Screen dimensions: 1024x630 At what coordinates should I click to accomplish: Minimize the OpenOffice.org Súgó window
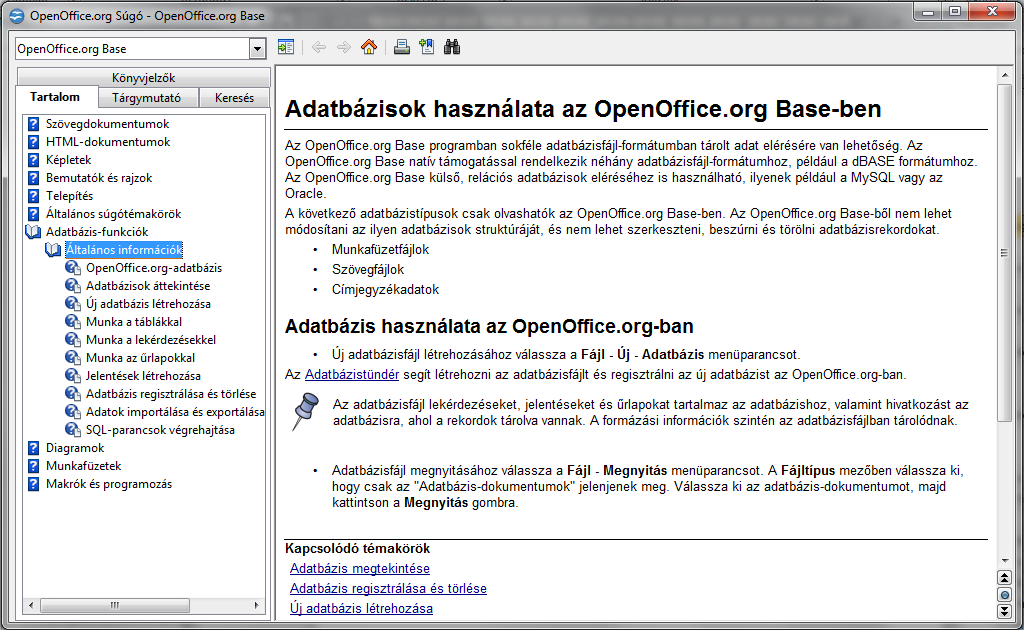(x=927, y=12)
